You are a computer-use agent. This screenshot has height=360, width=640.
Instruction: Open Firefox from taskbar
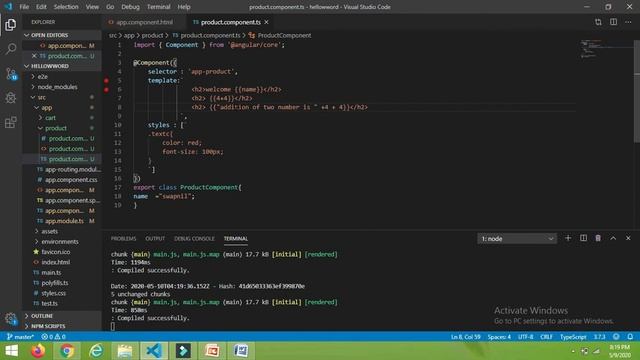tap(38, 351)
